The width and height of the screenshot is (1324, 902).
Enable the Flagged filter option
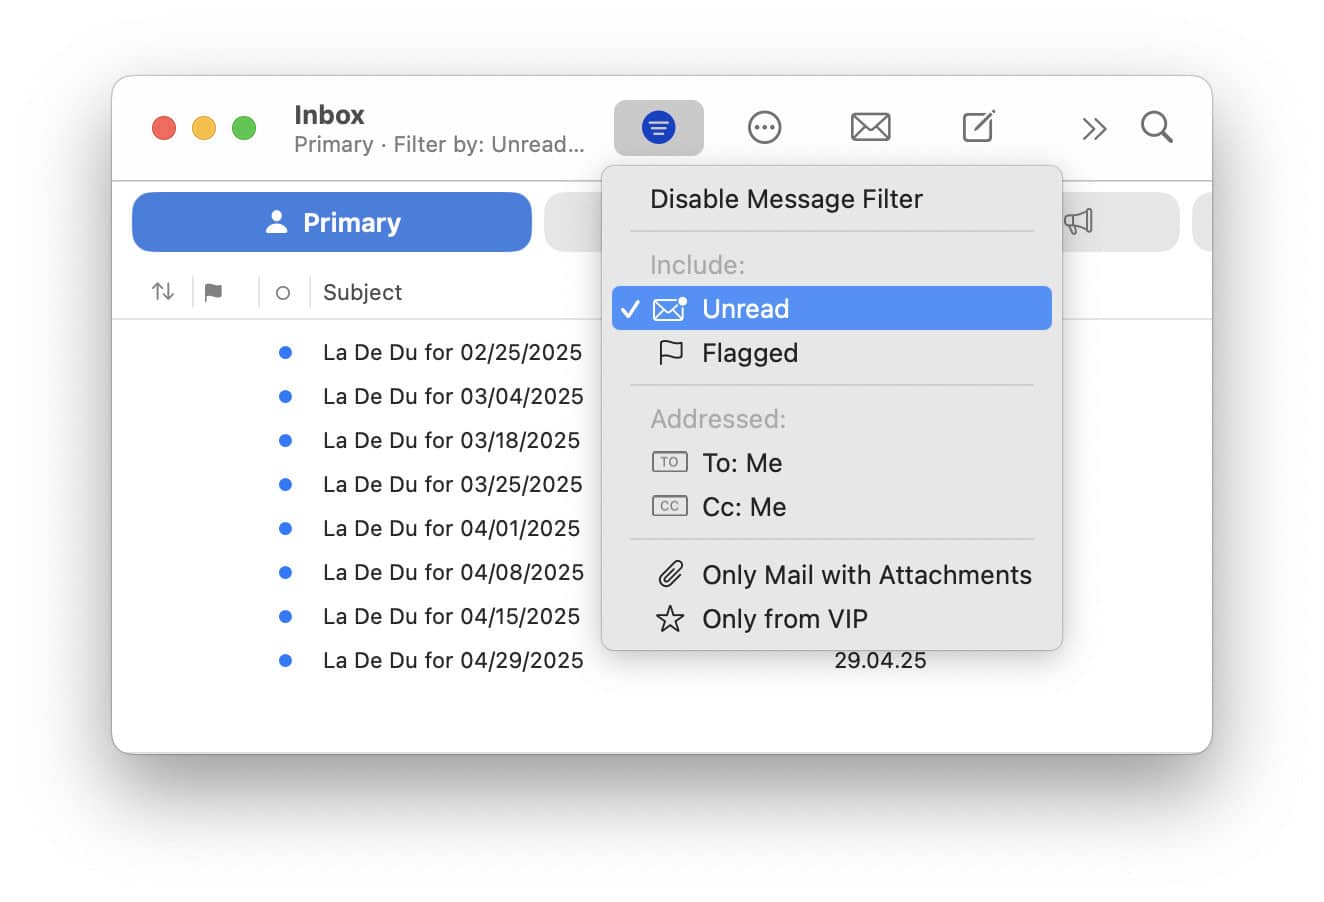[832, 353]
